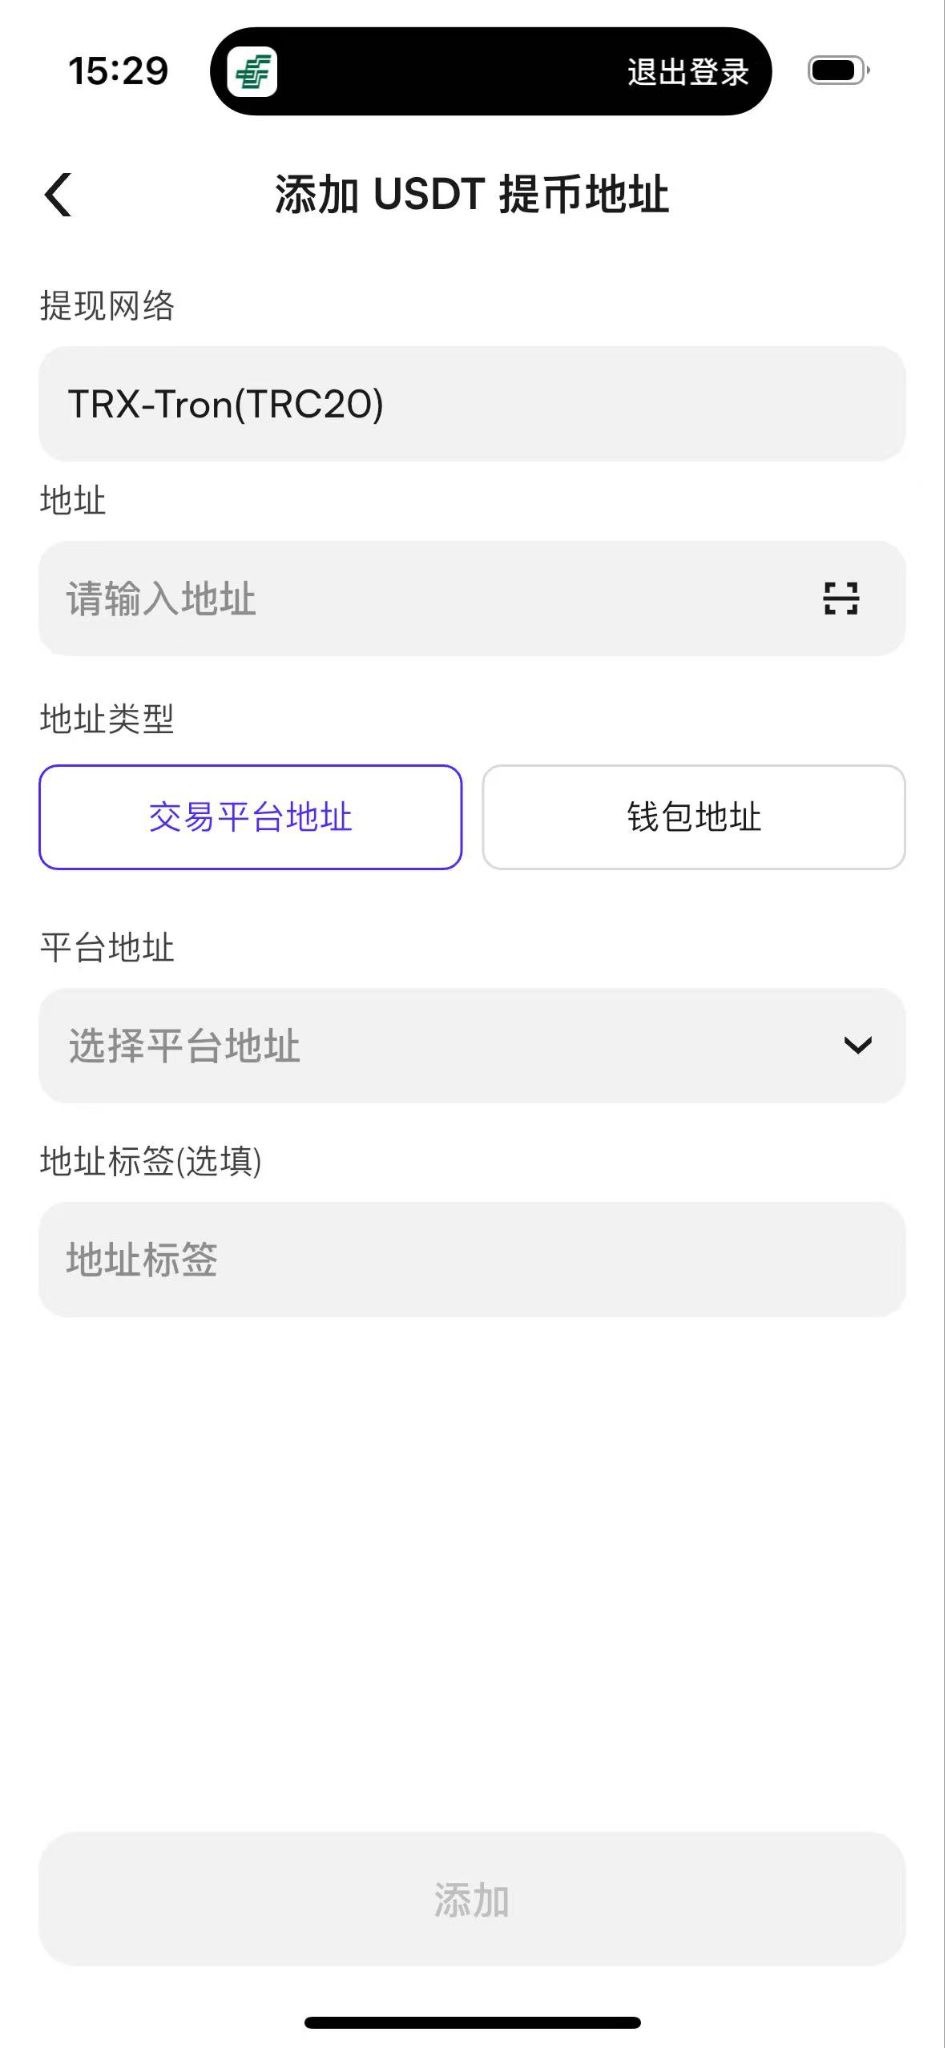The height and width of the screenshot is (2048, 945).
Task: Tap the 添加 USDT 提币地址 page title
Action: 472,194
